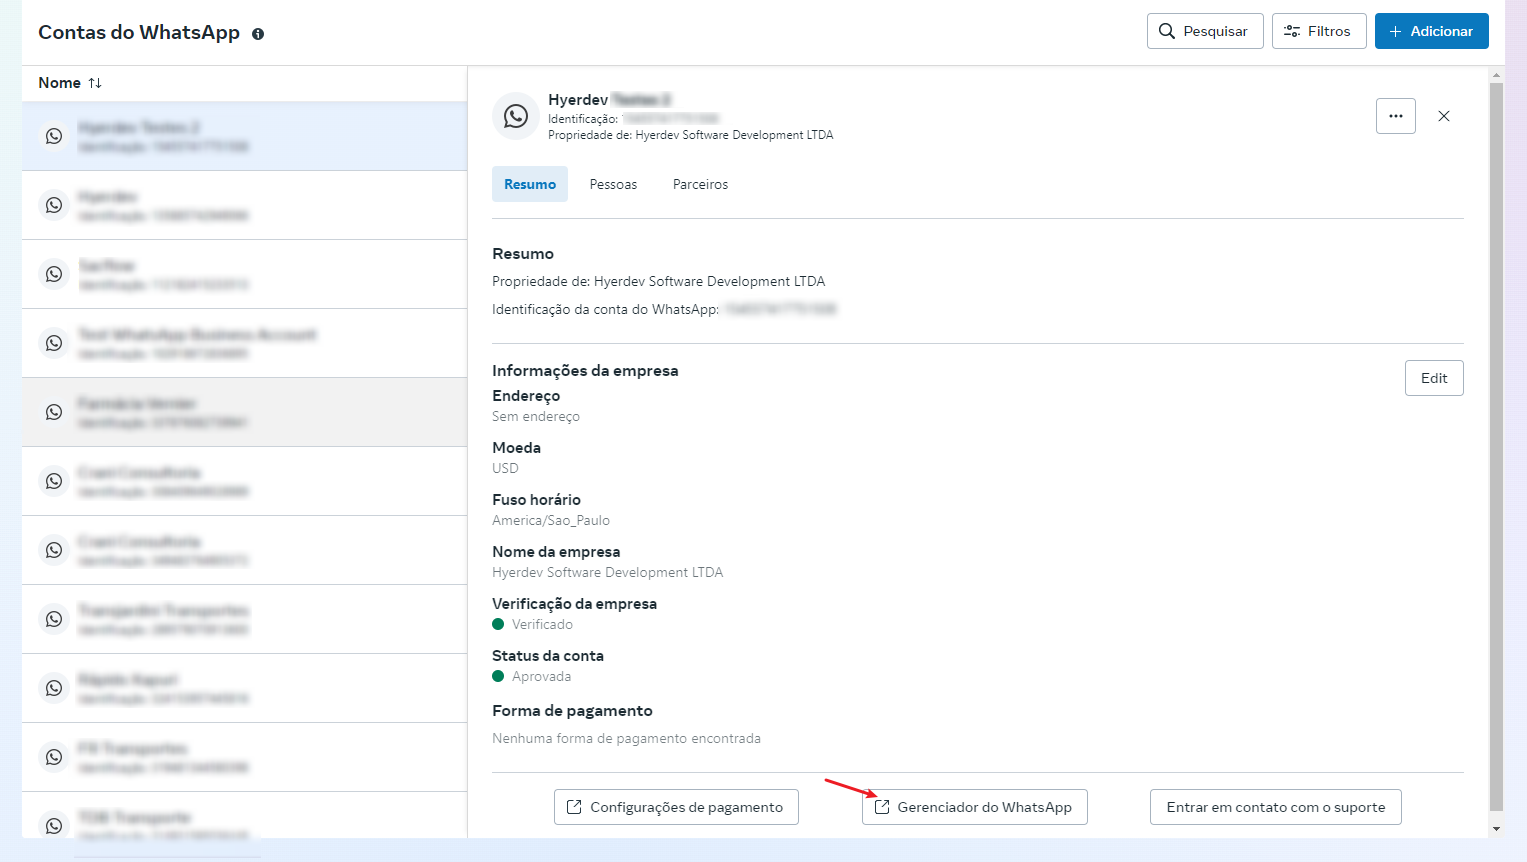Click scrollbar up arrow in details panel

tap(1496, 75)
